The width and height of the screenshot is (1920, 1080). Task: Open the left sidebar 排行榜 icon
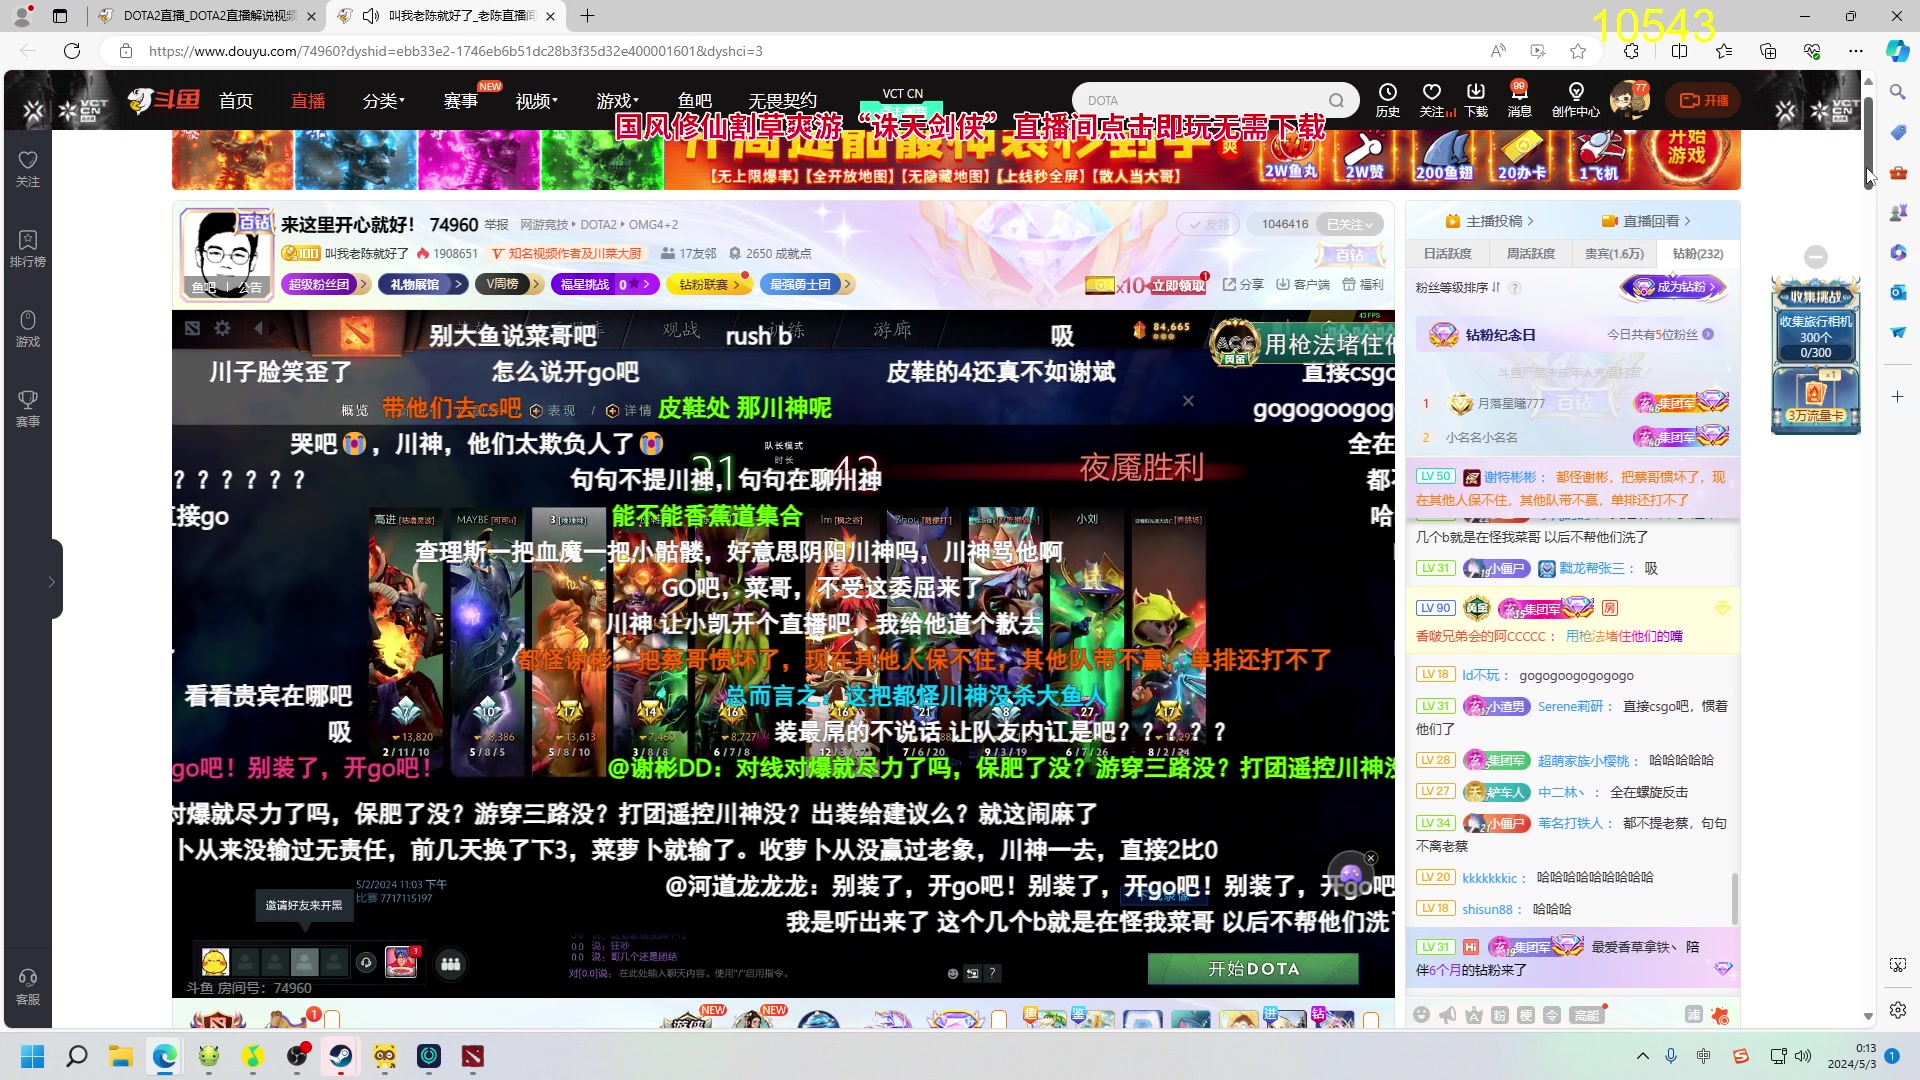28,240
